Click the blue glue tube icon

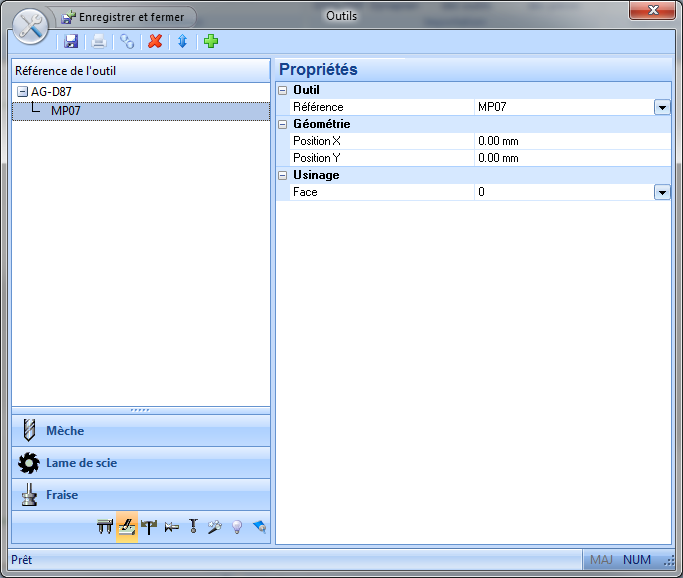point(260,527)
